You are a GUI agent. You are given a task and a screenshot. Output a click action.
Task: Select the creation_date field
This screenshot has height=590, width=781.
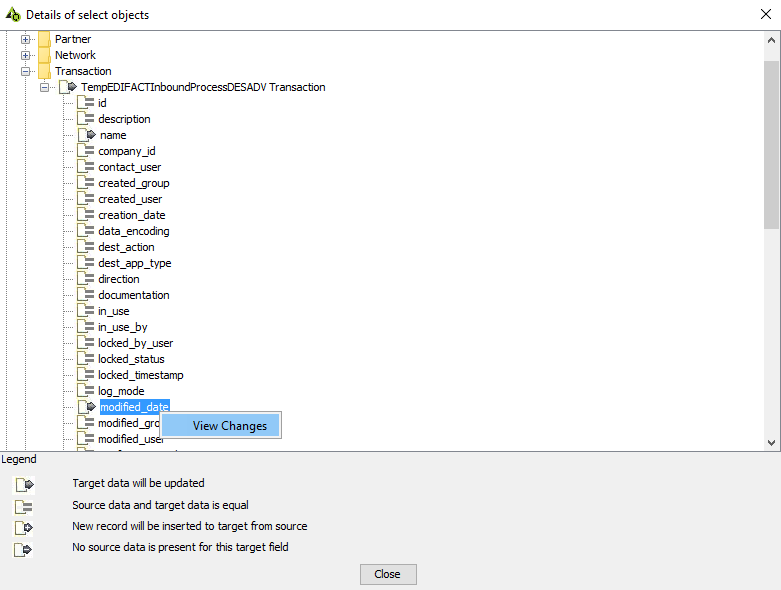coord(131,215)
